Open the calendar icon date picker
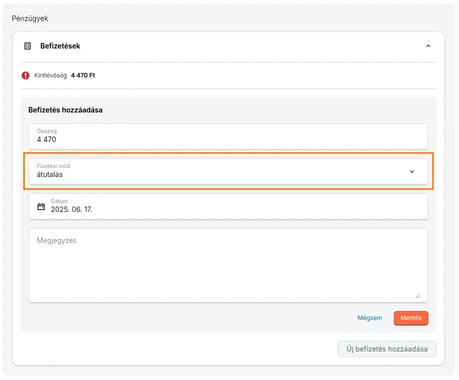 pyautogui.click(x=41, y=207)
